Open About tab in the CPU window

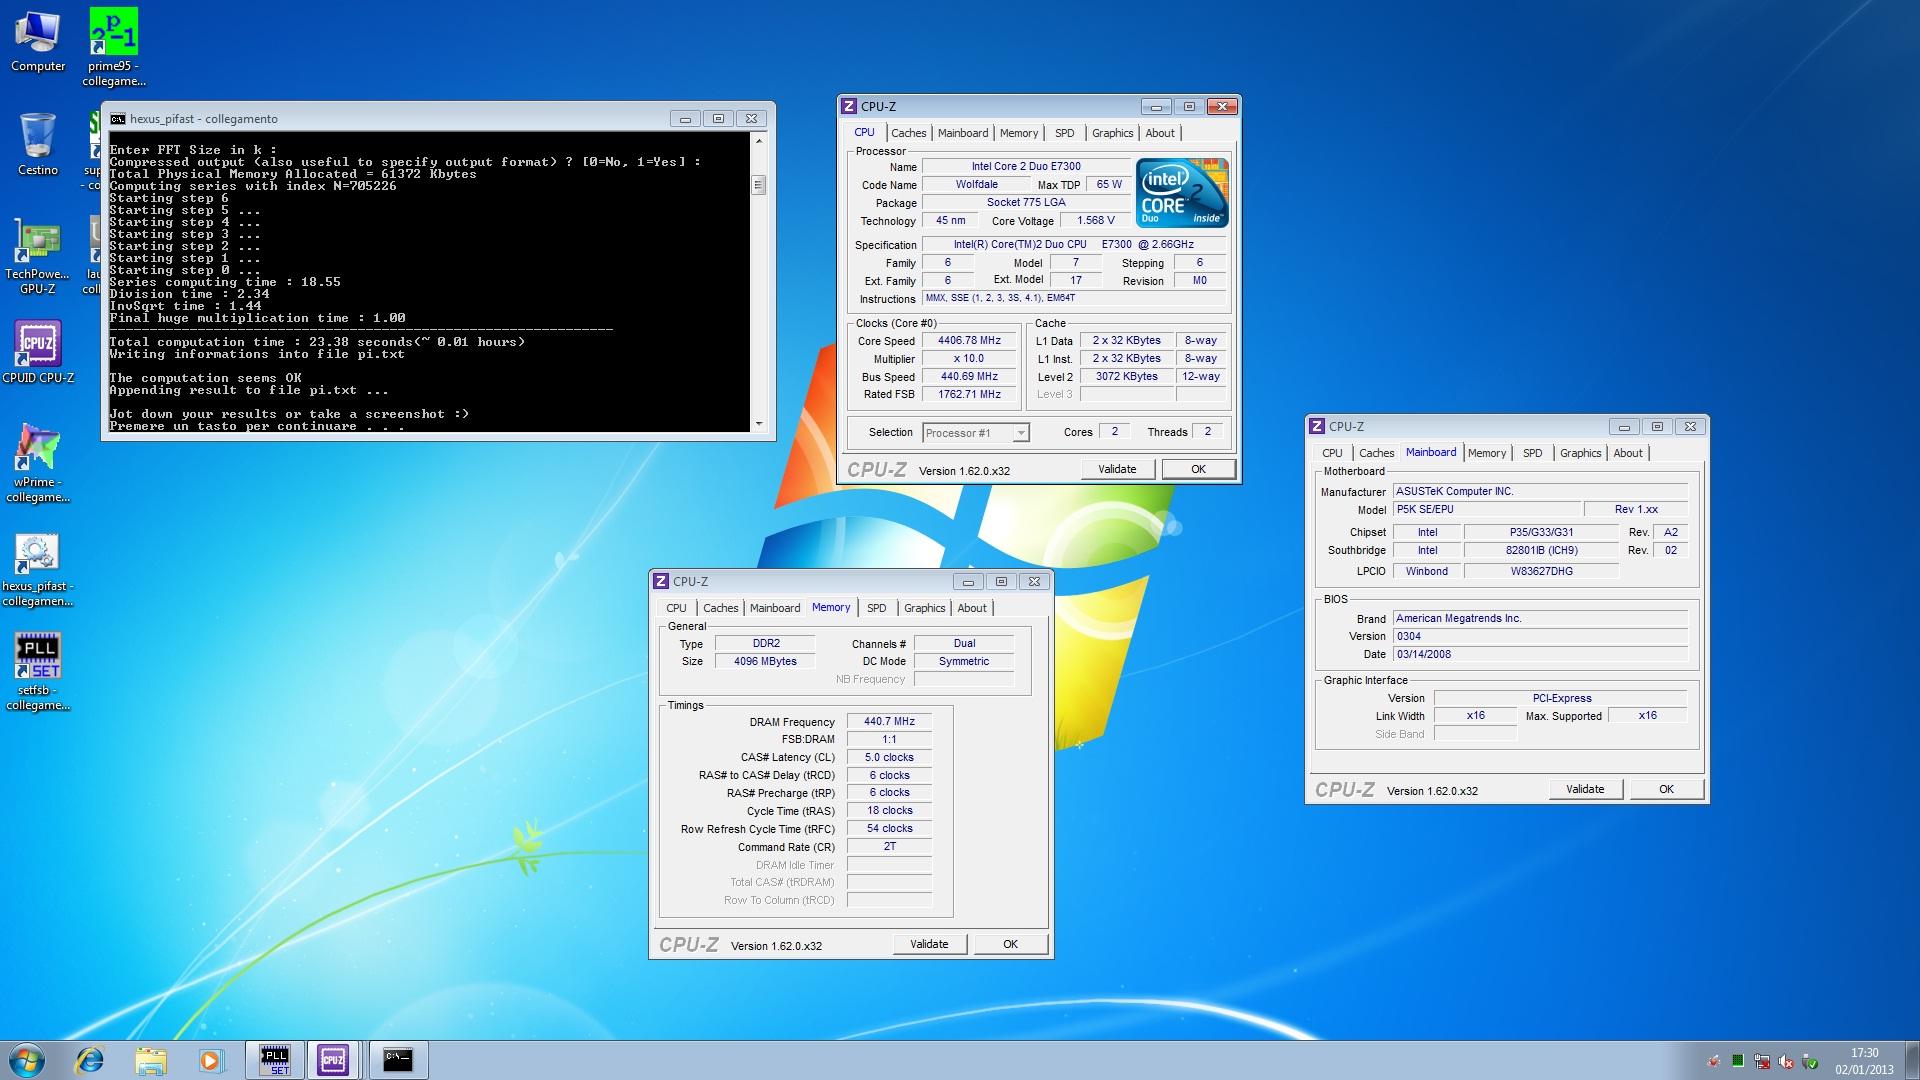pyautogui.click(x=1160, y=133)
